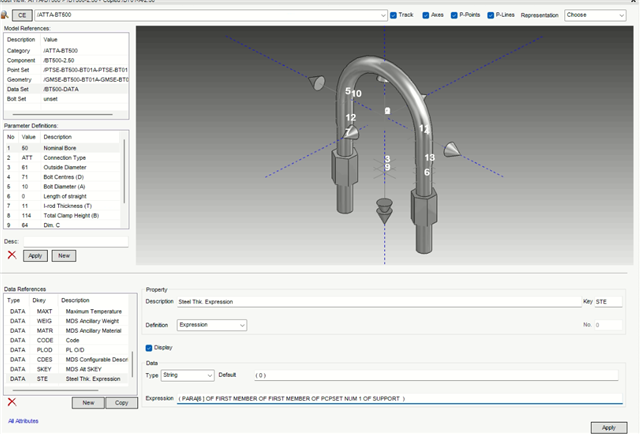Click the property Description field

click(x=379, y=302)
